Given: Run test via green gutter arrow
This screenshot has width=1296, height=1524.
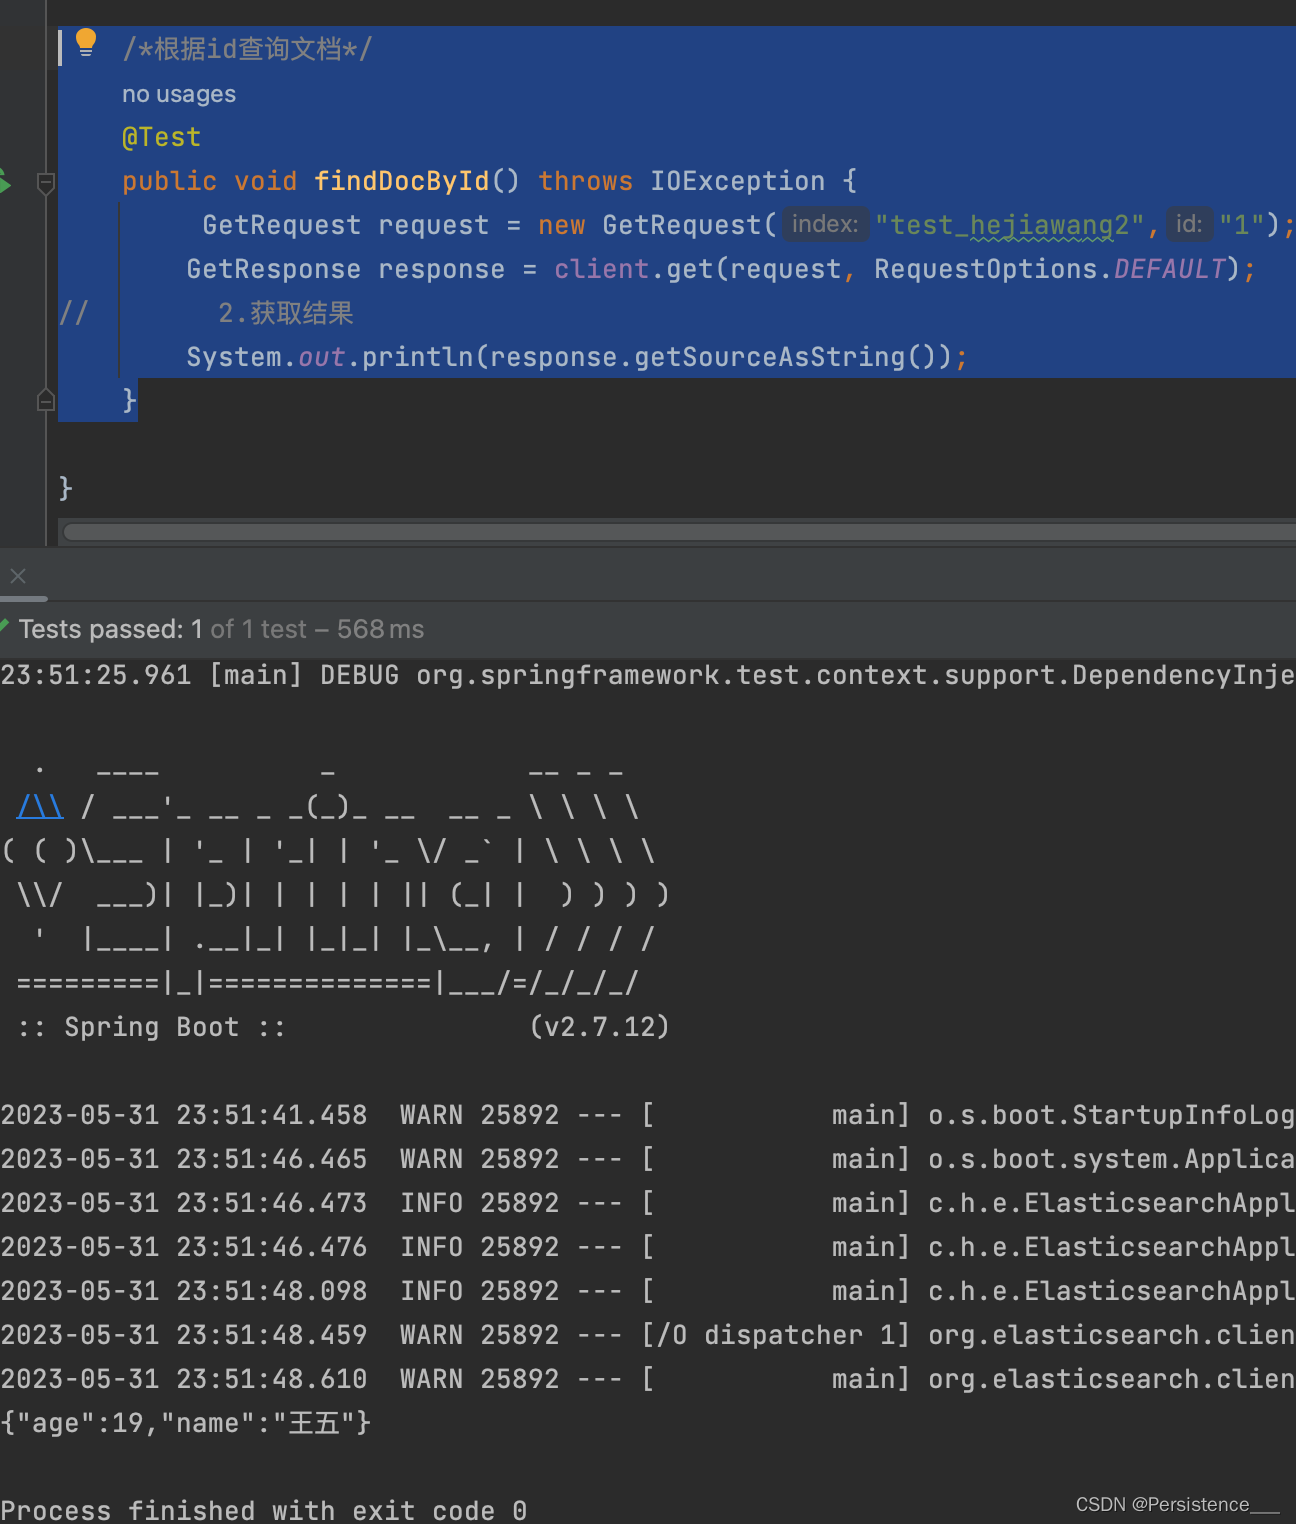Looking at the screenshot, I should pos(4,182).
